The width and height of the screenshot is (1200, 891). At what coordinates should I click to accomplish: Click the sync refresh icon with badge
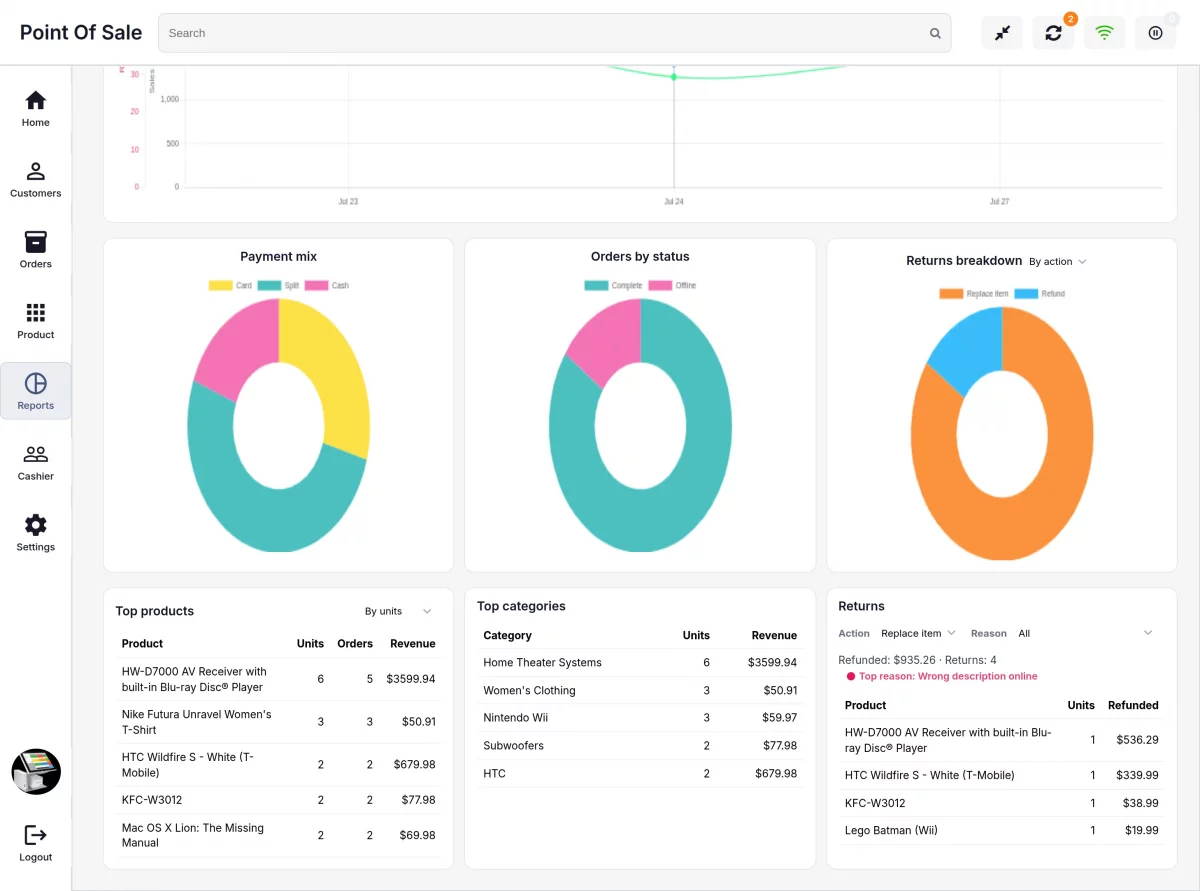point(1053,33)
